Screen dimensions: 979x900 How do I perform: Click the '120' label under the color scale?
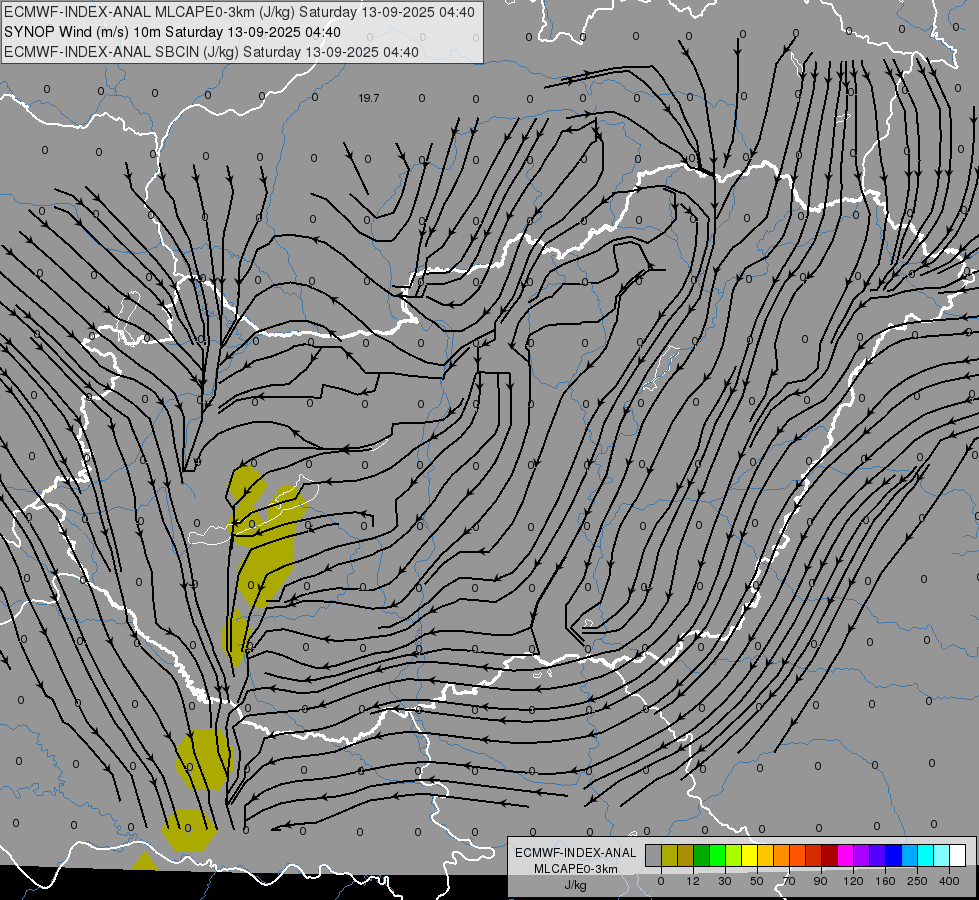(x=853, y=881)
